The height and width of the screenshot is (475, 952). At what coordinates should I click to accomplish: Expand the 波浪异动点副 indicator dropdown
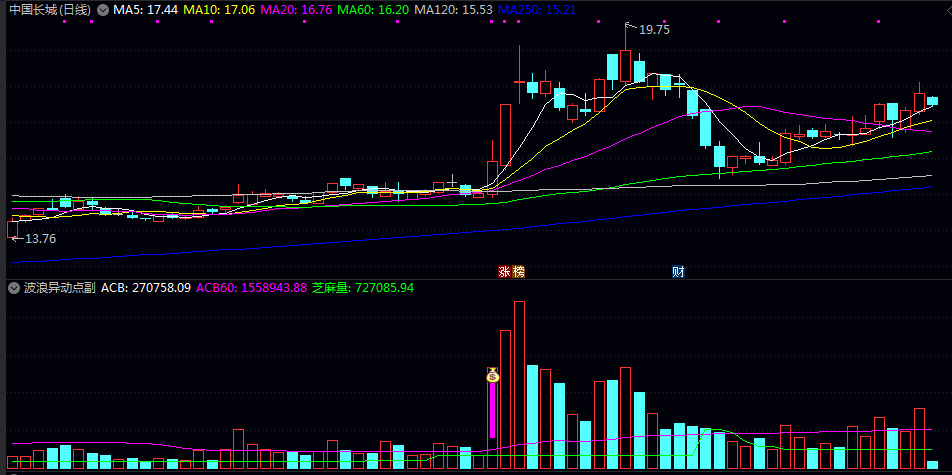[x=14, y=288]
